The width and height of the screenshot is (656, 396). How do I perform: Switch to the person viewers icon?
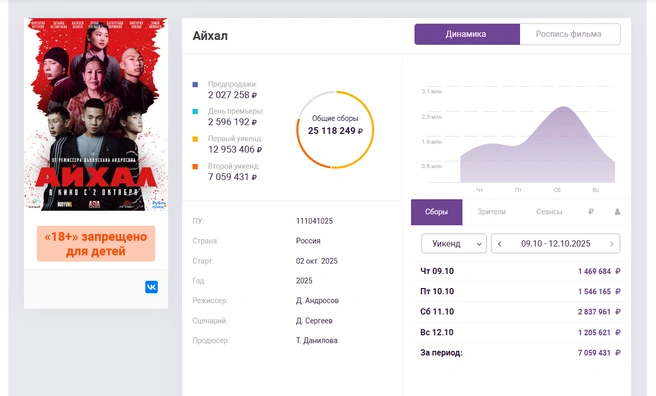[x=617, y=212]
